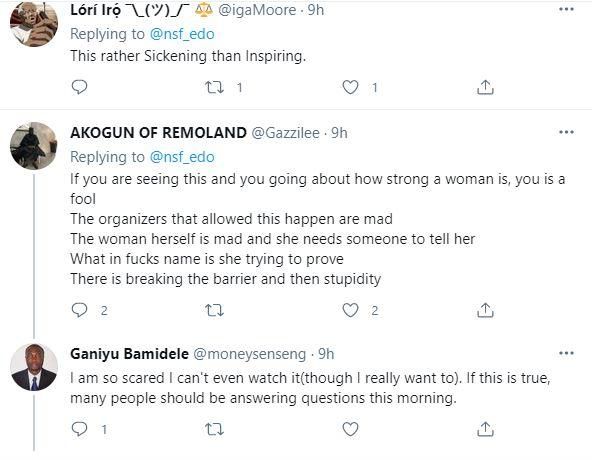This screenshot has height=460, width=592.
Task: Reply to Ganiyu Bamidele's tweet
Action: click(79, 429)
